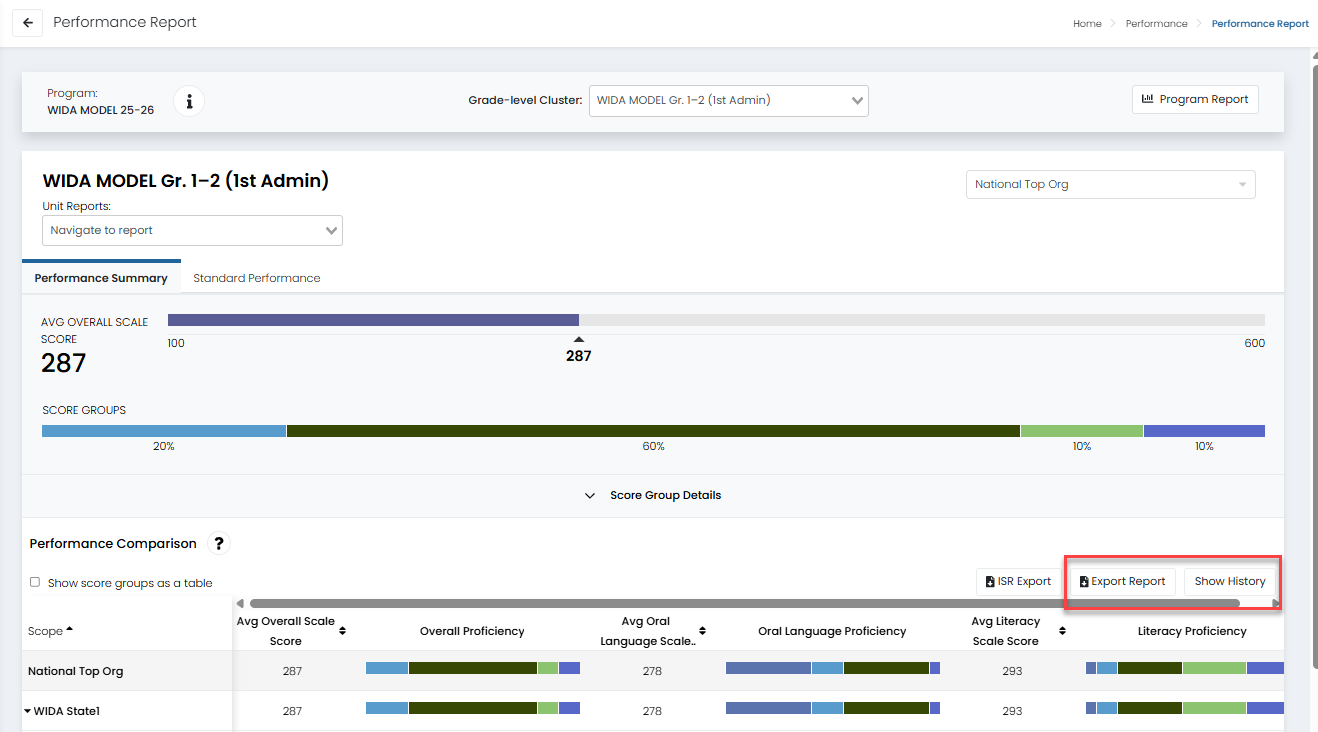Collapse the WIDA State1 row

coord(27,711)
